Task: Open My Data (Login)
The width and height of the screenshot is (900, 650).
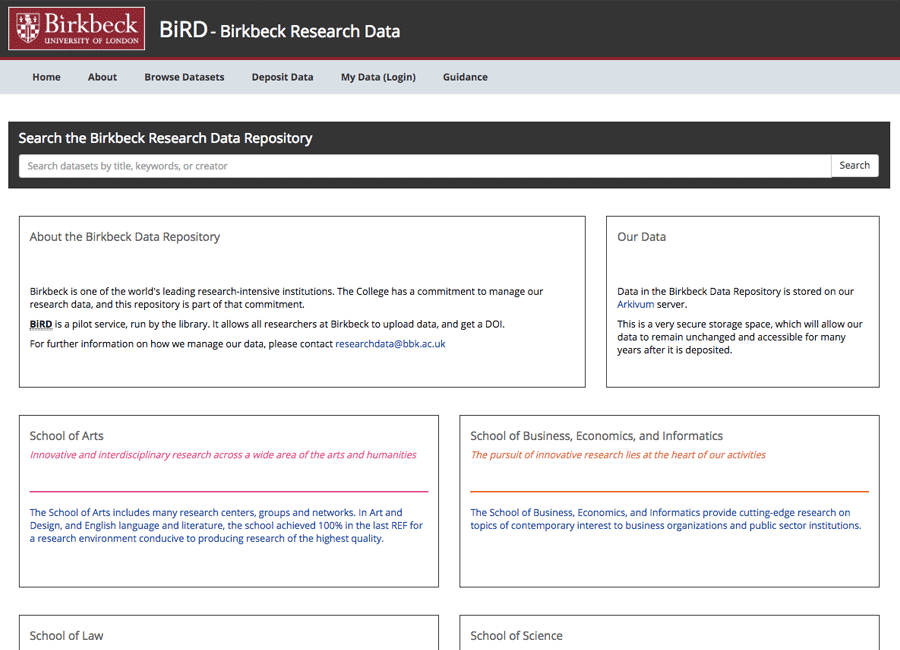Action: point(378,77)
